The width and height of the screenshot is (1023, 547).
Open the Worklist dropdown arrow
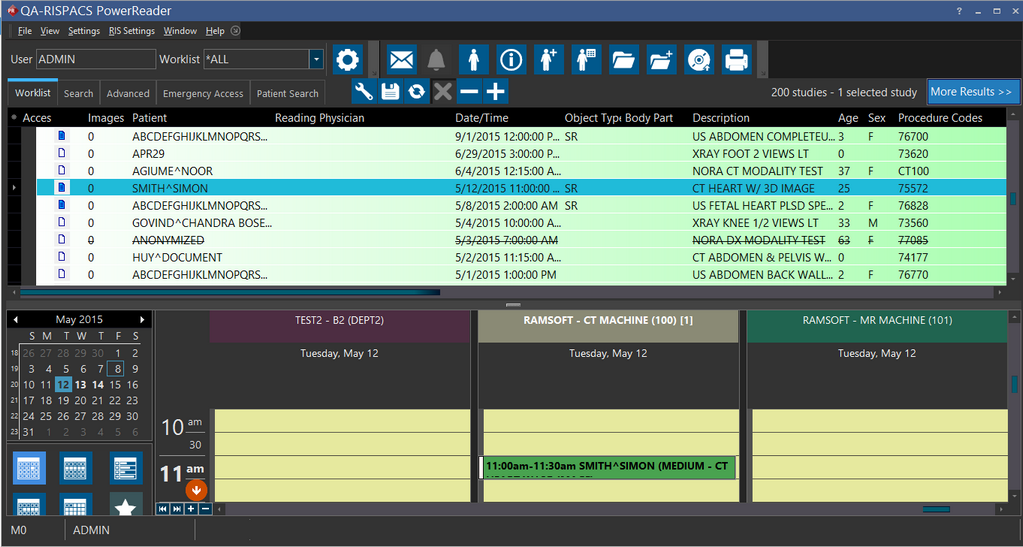[316, 60]
